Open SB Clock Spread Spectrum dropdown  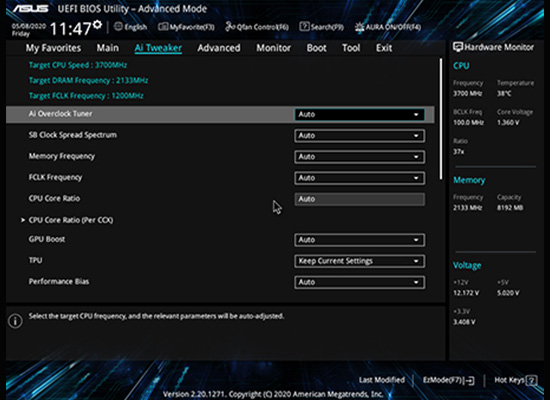360,136
